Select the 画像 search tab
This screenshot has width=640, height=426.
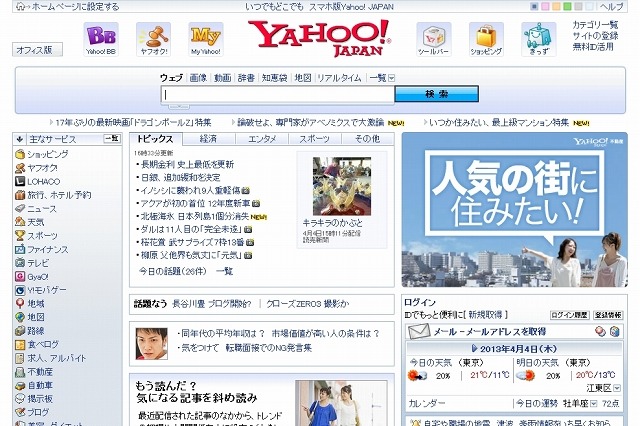pos(198,78)
